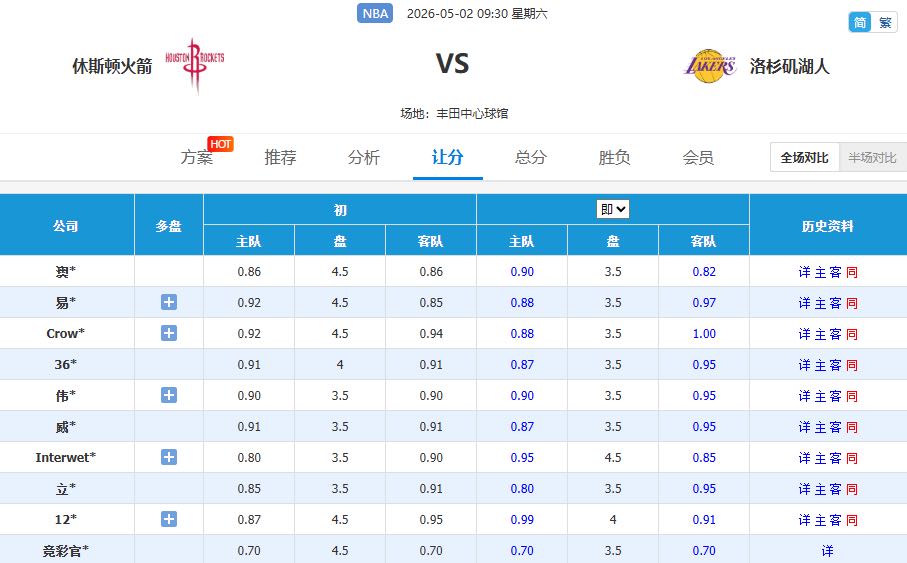This screenshot has width=907, height=563.
Task: Click venue text 丰田中心球馆
Action: [x=472, y=113]
